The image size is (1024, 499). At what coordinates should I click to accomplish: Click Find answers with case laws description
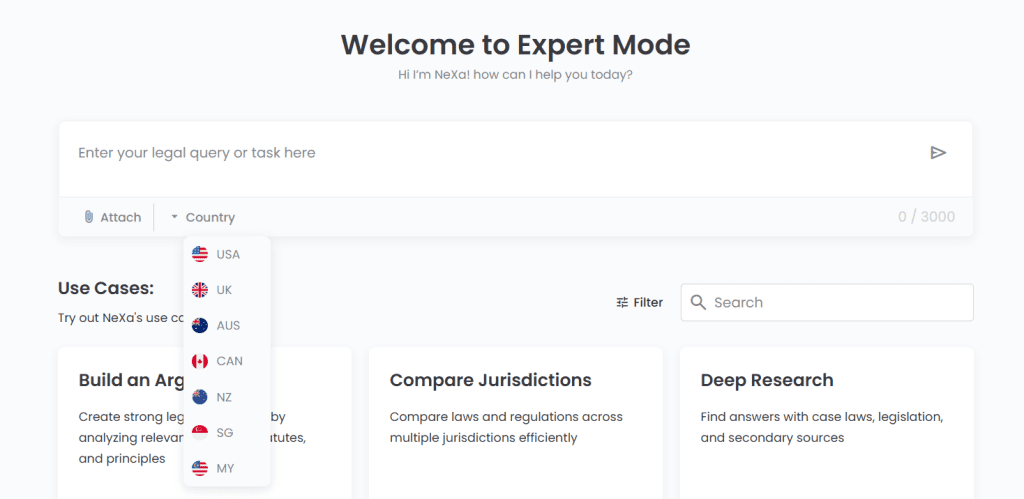[822, 427]
